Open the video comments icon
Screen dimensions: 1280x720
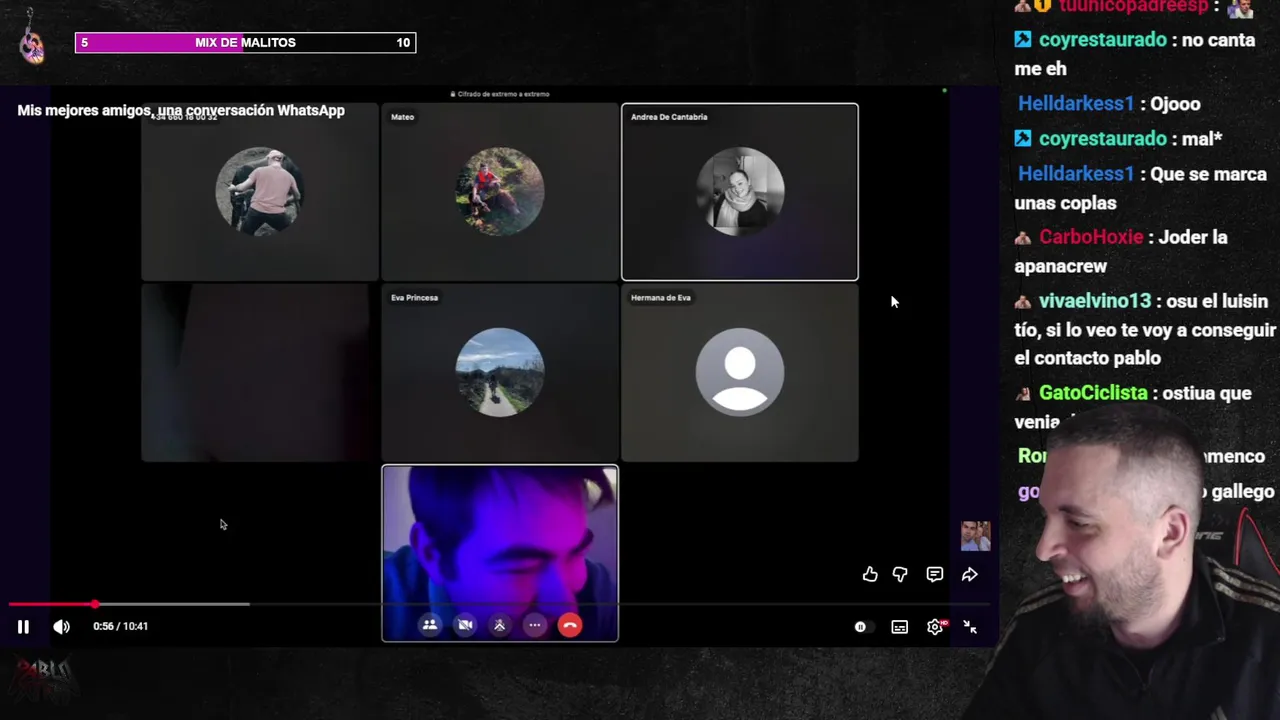(935, 574)
